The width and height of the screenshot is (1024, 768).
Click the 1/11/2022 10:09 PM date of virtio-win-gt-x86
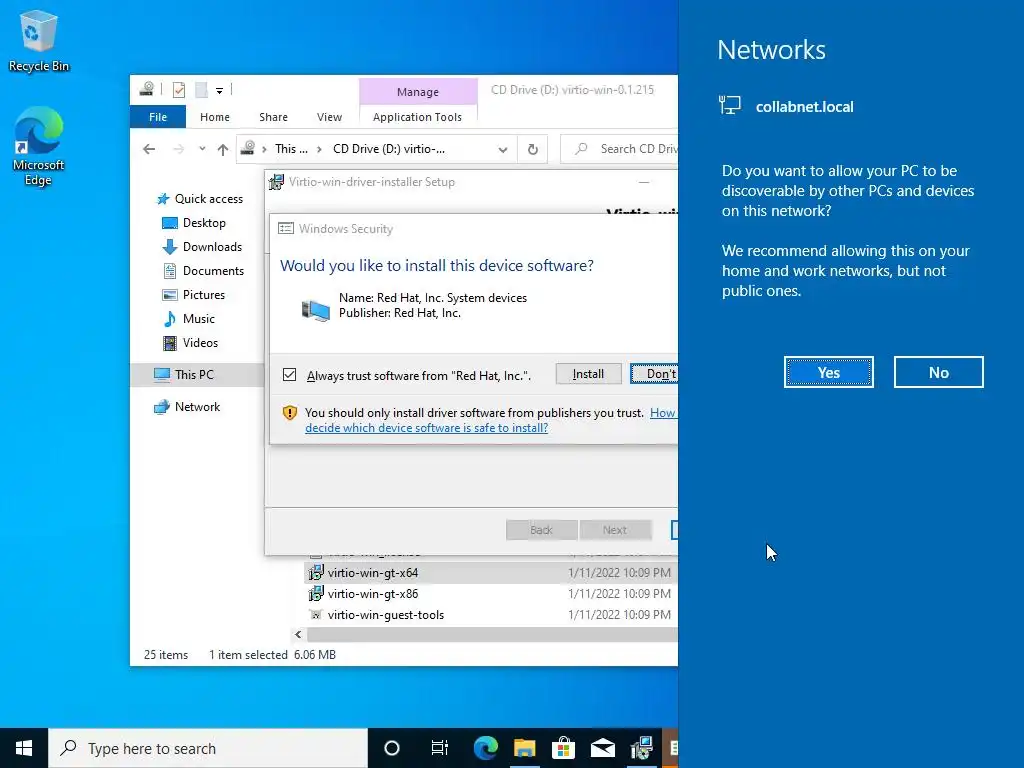tap(619, 594)
